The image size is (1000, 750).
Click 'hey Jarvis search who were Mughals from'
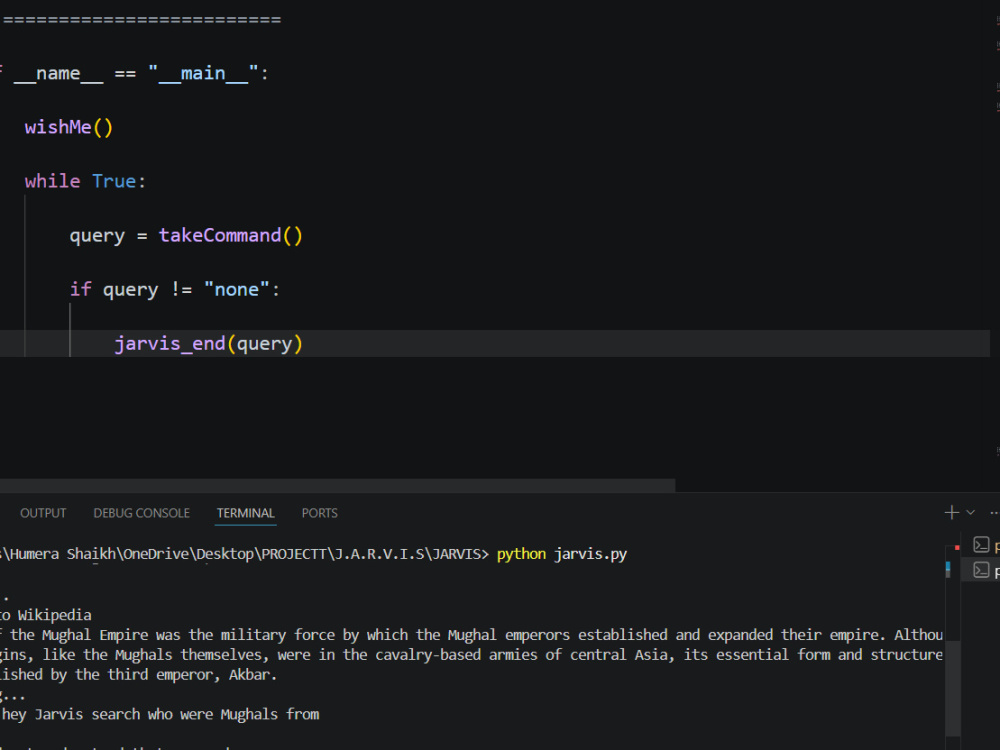[159, 714]
